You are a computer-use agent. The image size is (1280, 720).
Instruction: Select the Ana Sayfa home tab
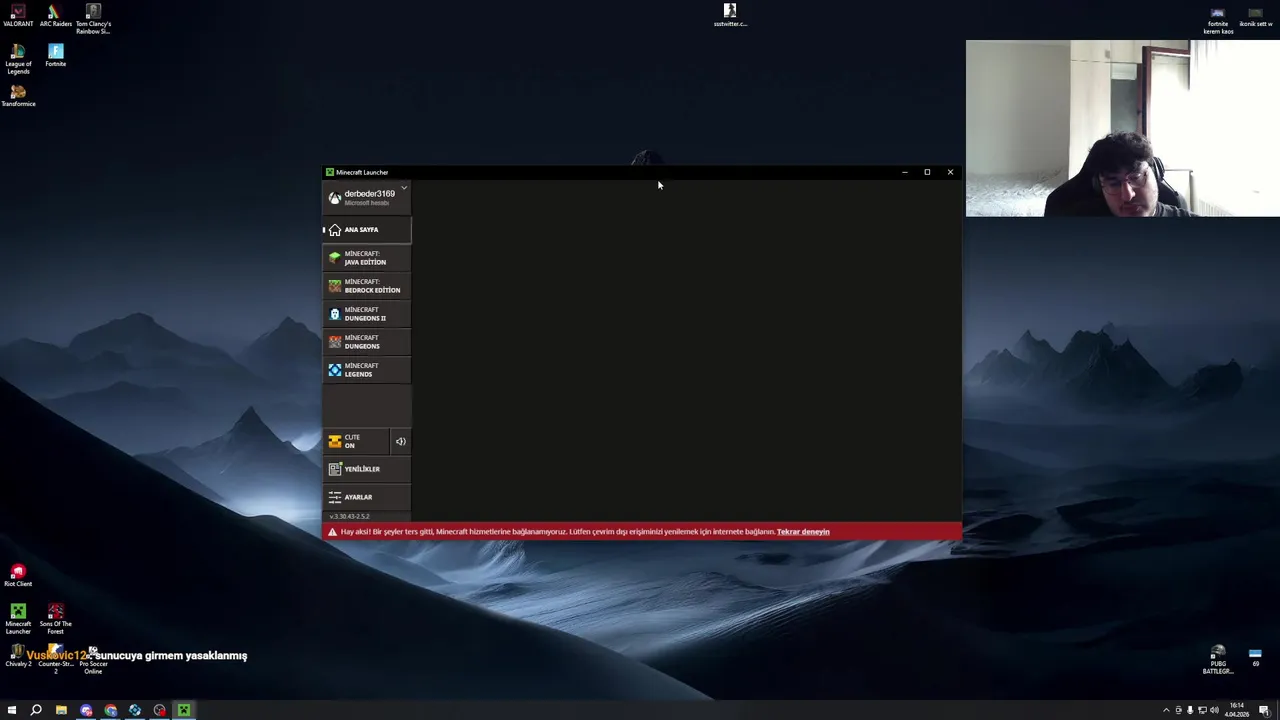pos(367,230)
